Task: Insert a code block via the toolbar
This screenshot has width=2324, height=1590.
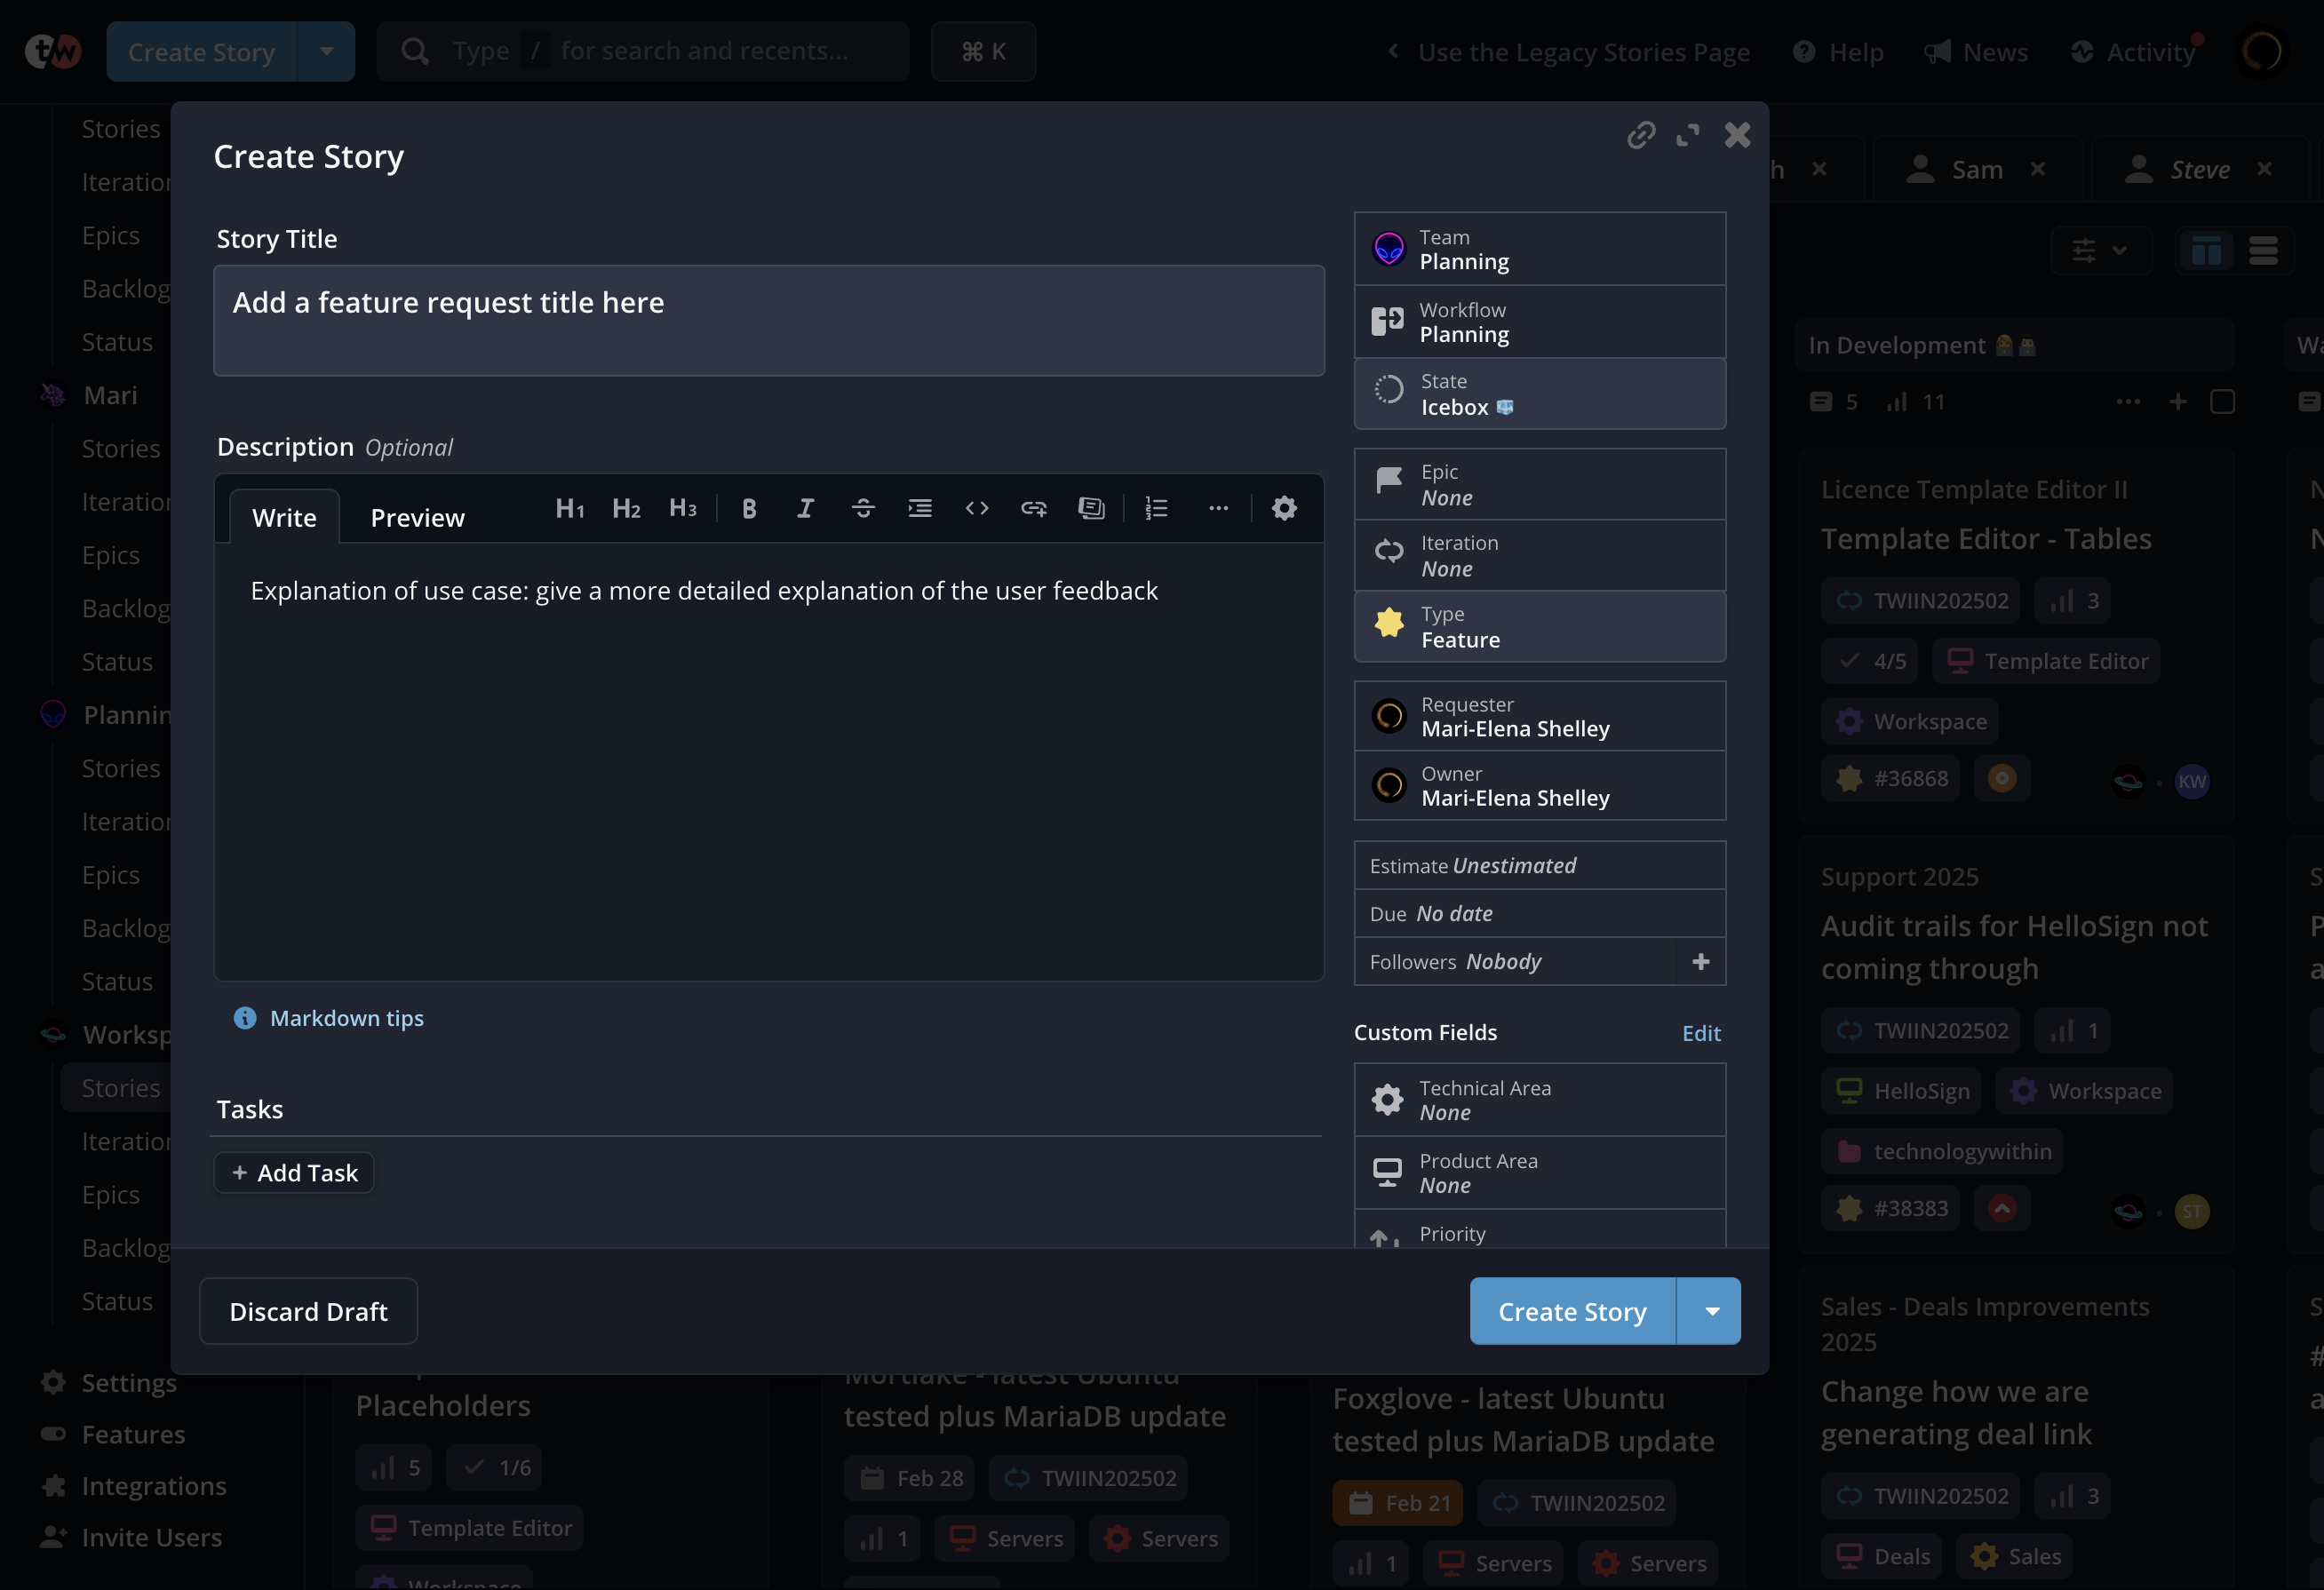Action: pyautogui.click(x=977, y=508)
